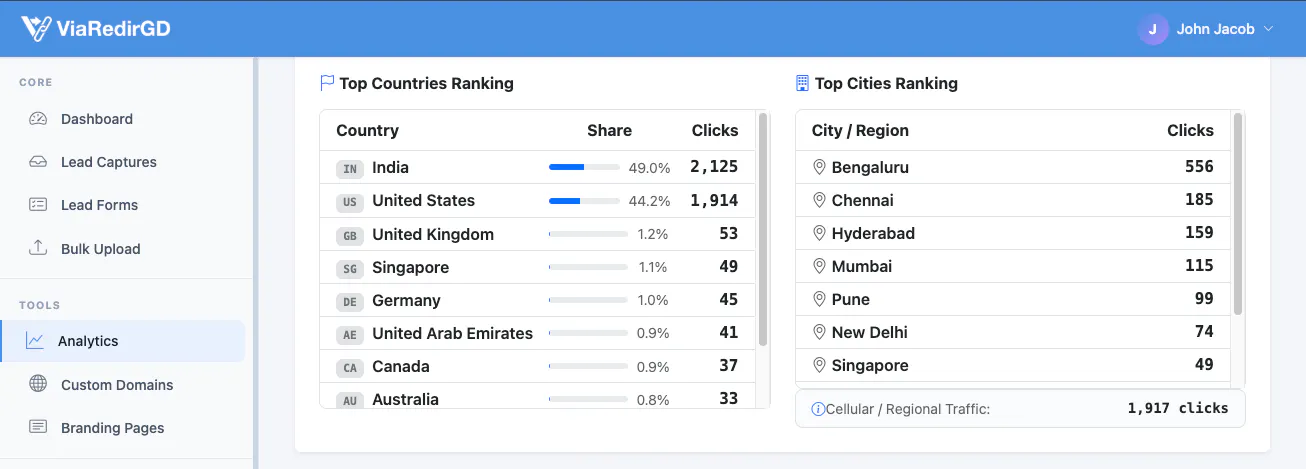Click the Clicks column header in countries
The width and height of the screenshot is (1306, 469).
(x=715, y=130)
